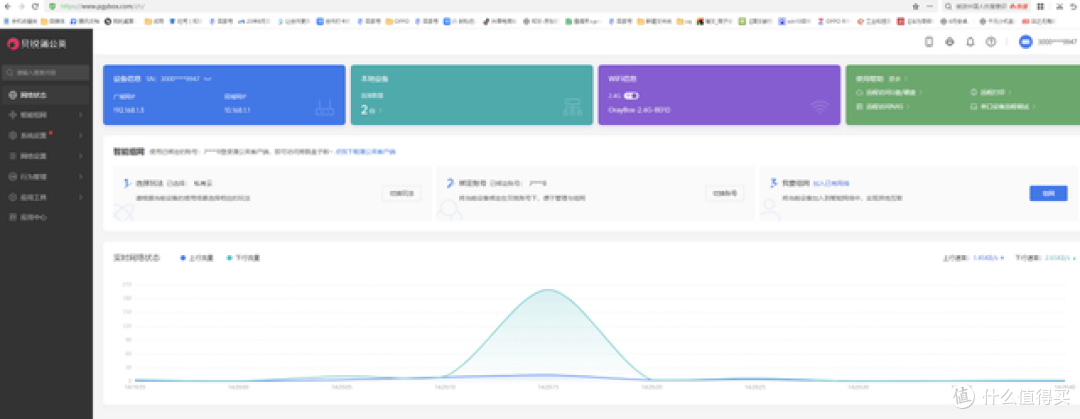Click the circular help icon in header
1080x419 pixels.
(x=990, y=42)
